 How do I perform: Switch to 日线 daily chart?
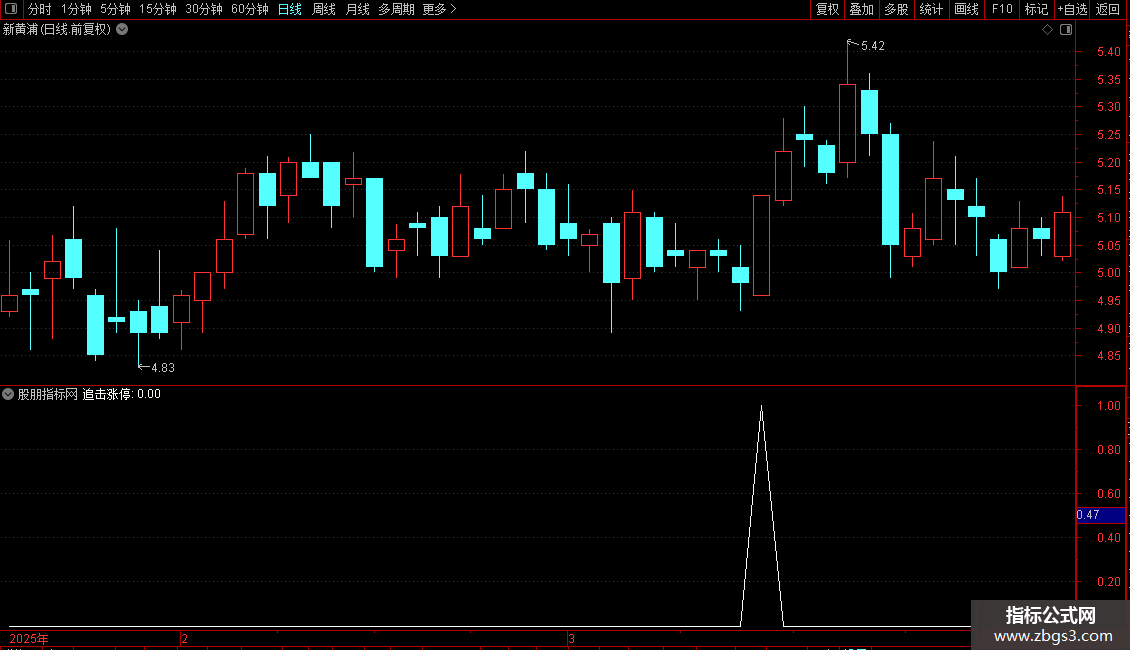click(290, 9)
